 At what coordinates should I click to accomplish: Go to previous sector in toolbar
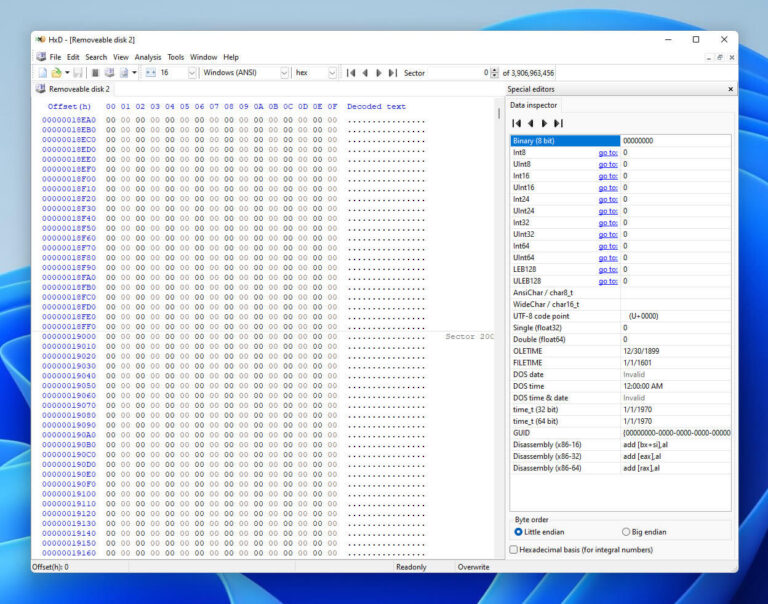(365, 73)
